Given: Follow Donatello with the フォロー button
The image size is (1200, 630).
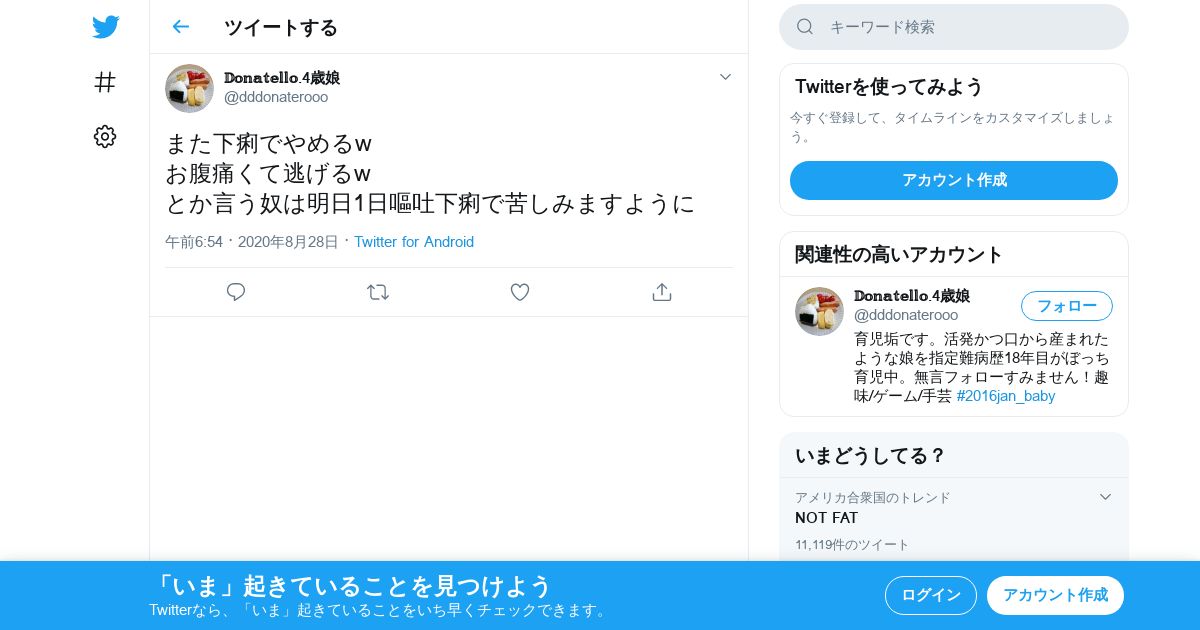Looking at the screenshot, I should tap(1067, 306).
